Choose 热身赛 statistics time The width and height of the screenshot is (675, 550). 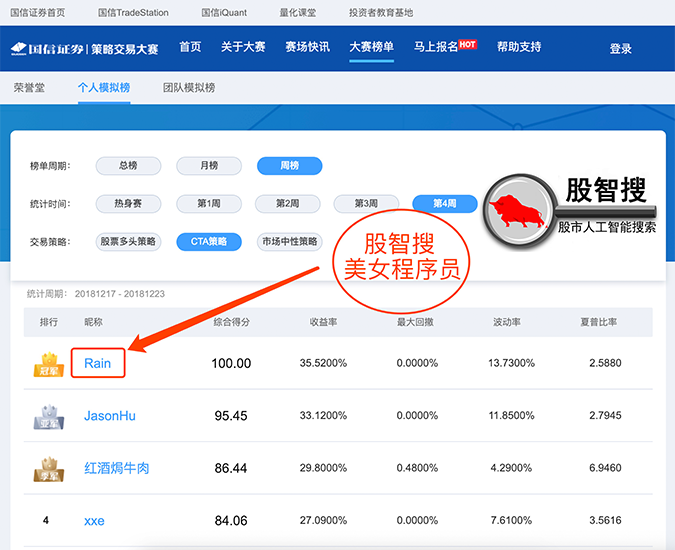click(128, 204)
